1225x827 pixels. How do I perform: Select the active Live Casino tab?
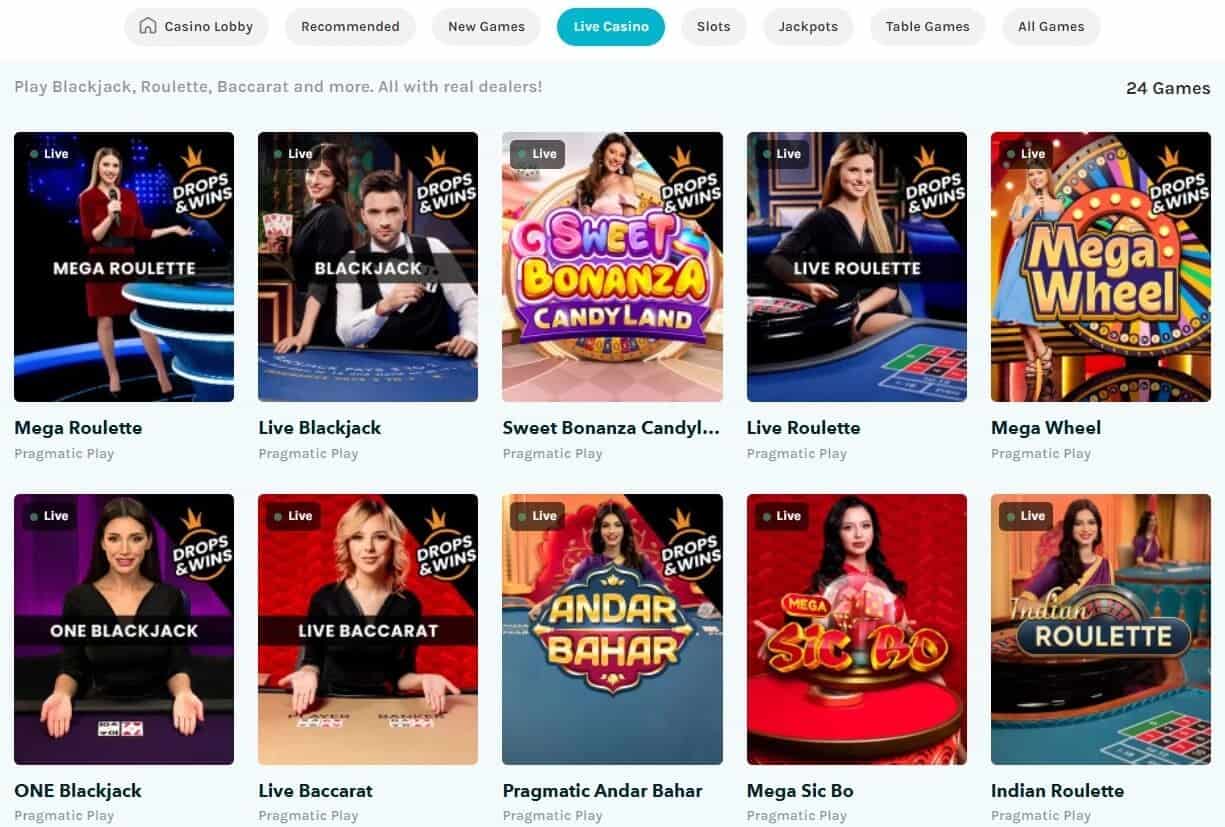pyautogui.click(x=610, y=27)
